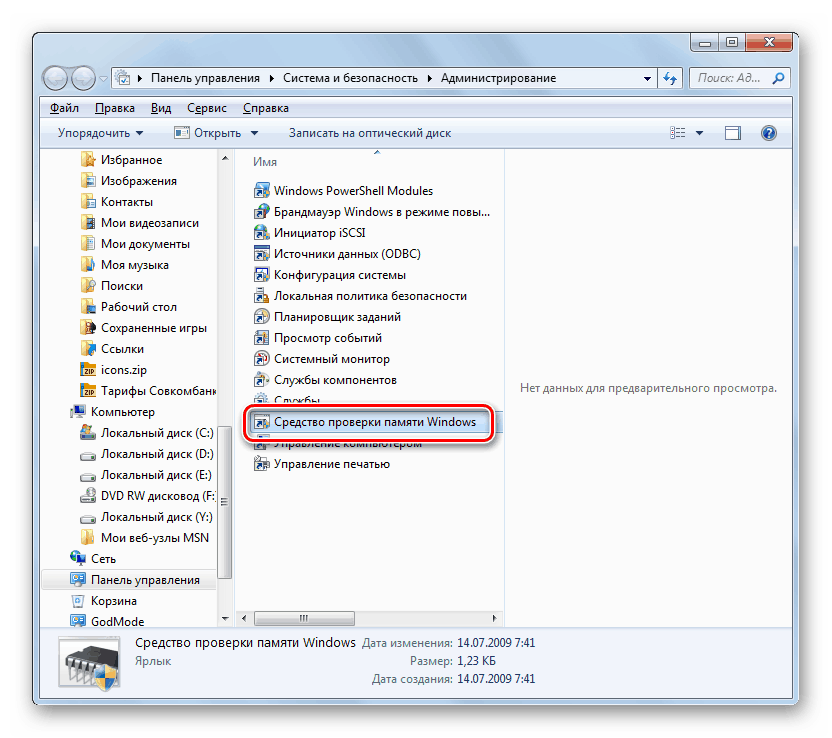This screenshot has height=738, width=832.
Task: Click the memory chip thumbnail in details pane
Action: pos(91,665)
